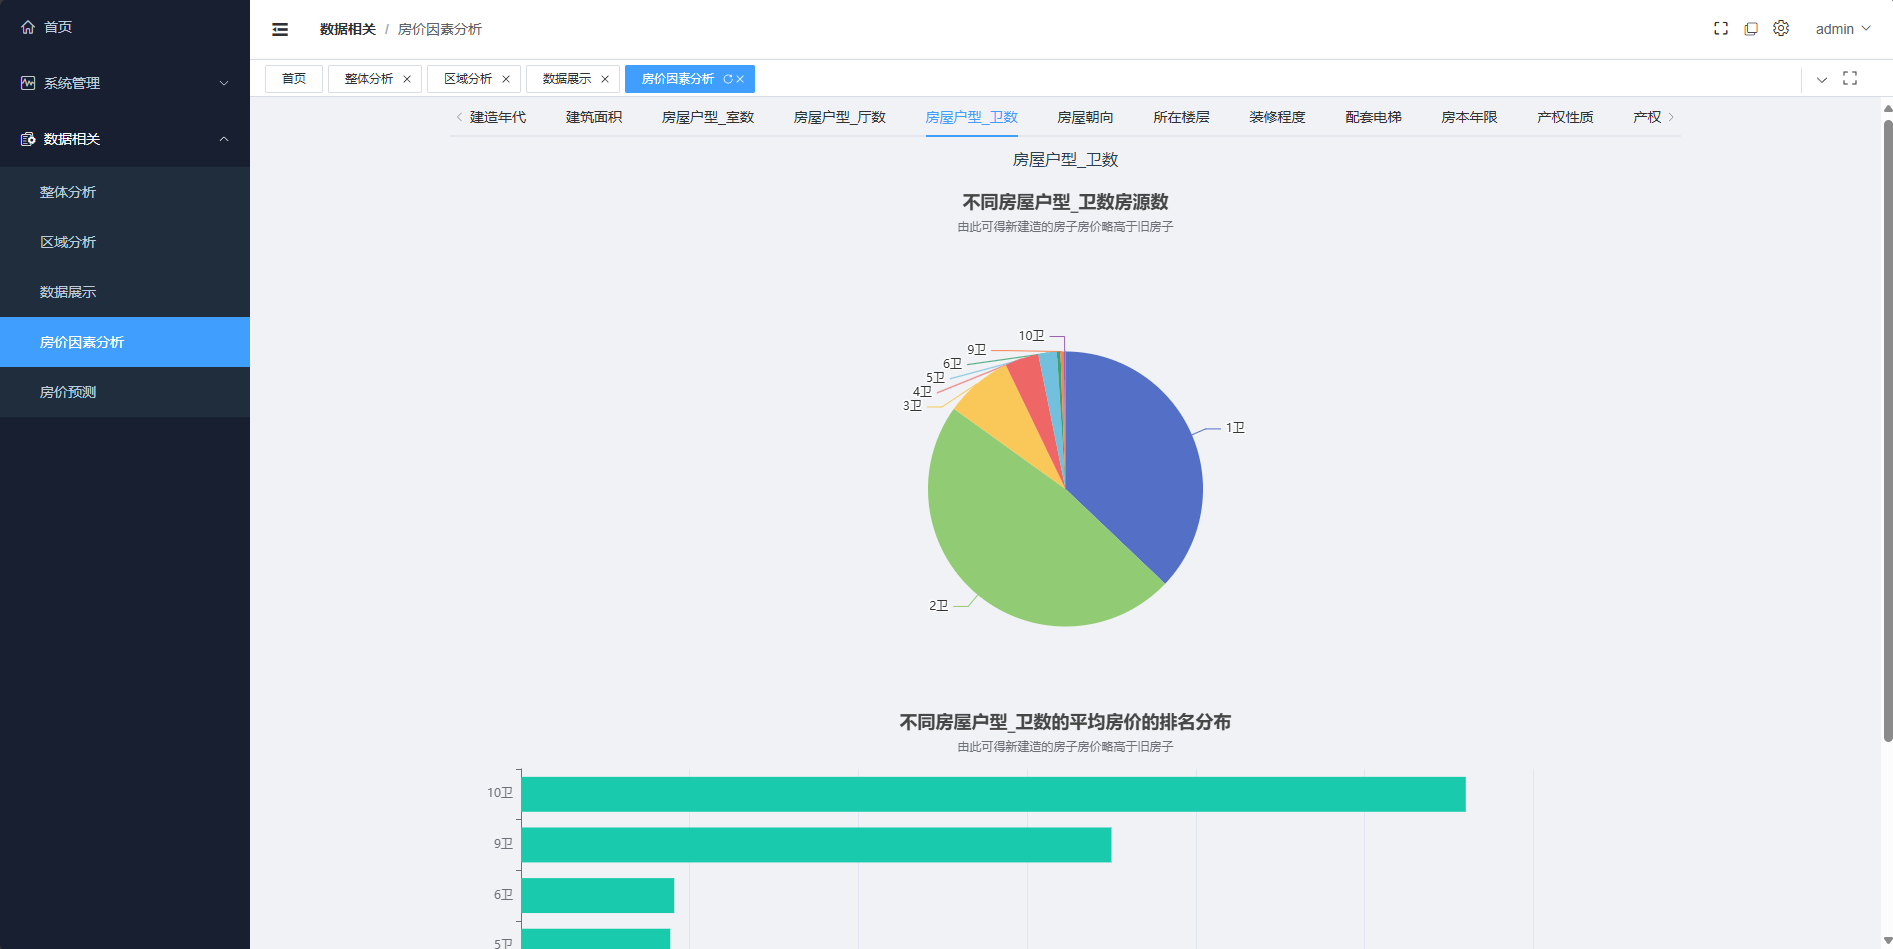Open settings gear icon in header

click(1781, 29)
